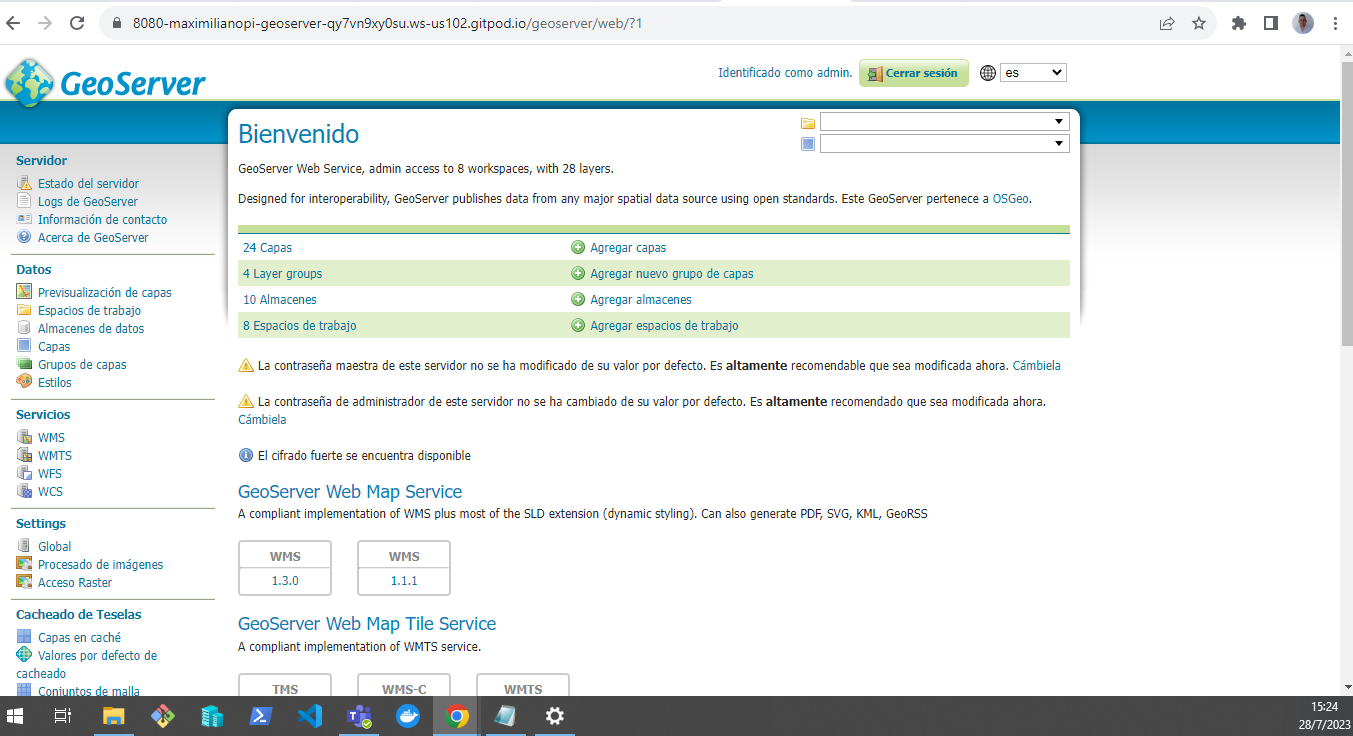Click the WFS service icon

(x=24, y=473)
